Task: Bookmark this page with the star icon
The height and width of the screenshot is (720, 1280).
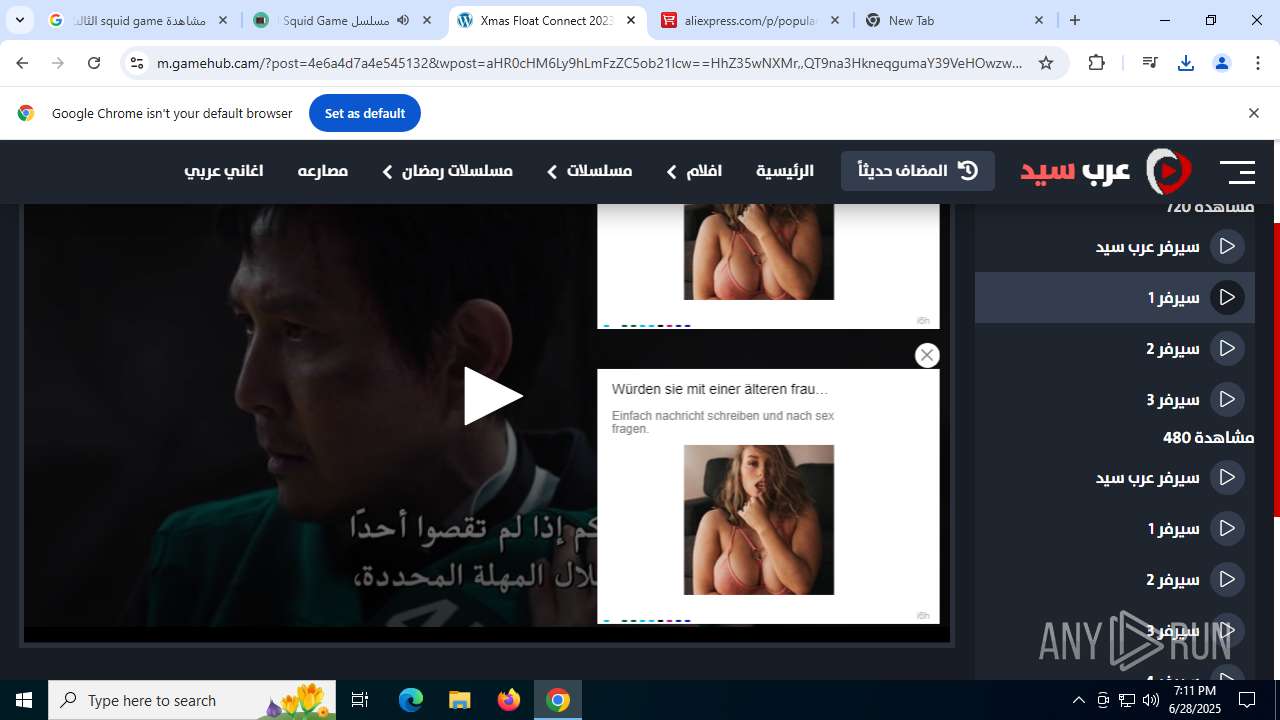Action: pos(1046,63)
